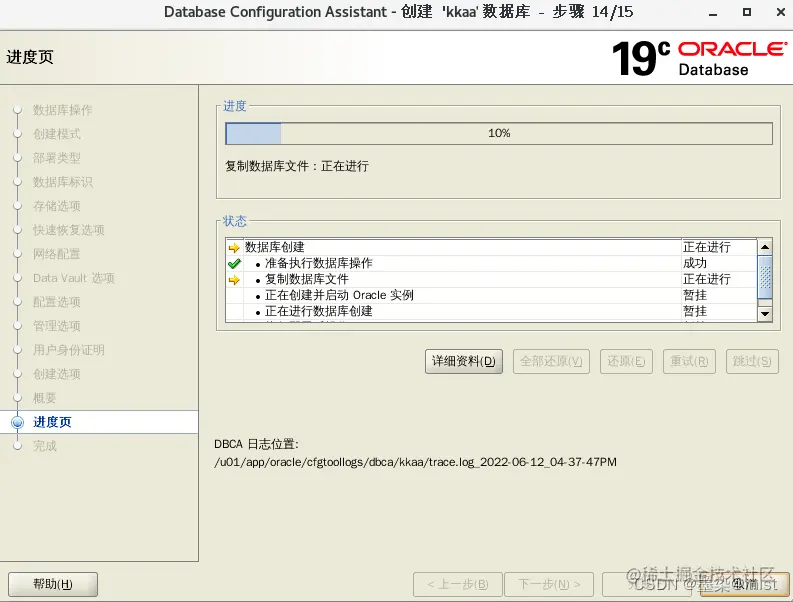The height and width of the screenshot is (602, 793).
Task: Select 部署类型 step in sidebar
Action: point(57,158)
